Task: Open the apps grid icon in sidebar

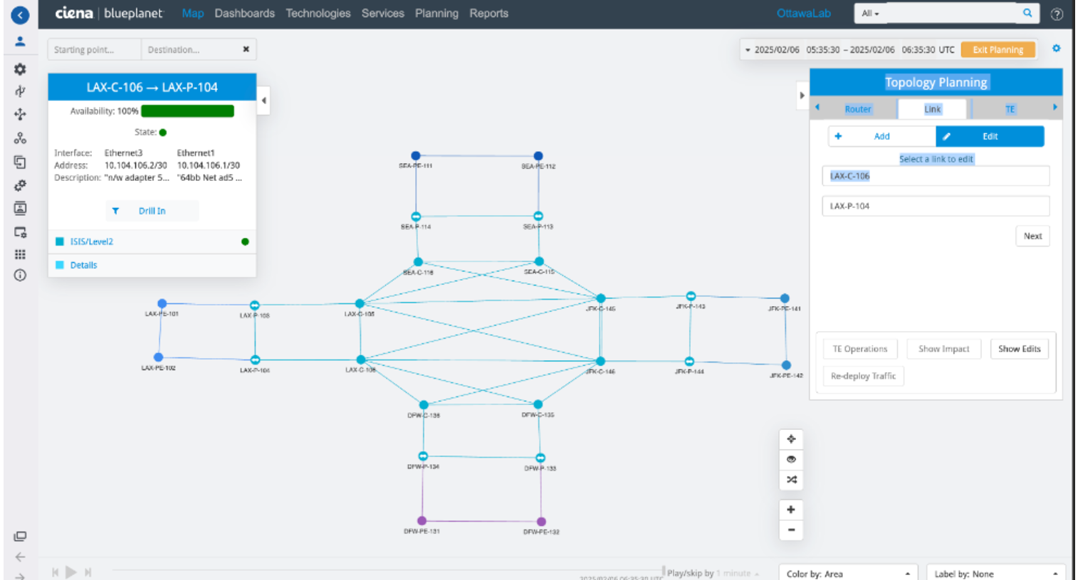Action: tap(20, 254)
